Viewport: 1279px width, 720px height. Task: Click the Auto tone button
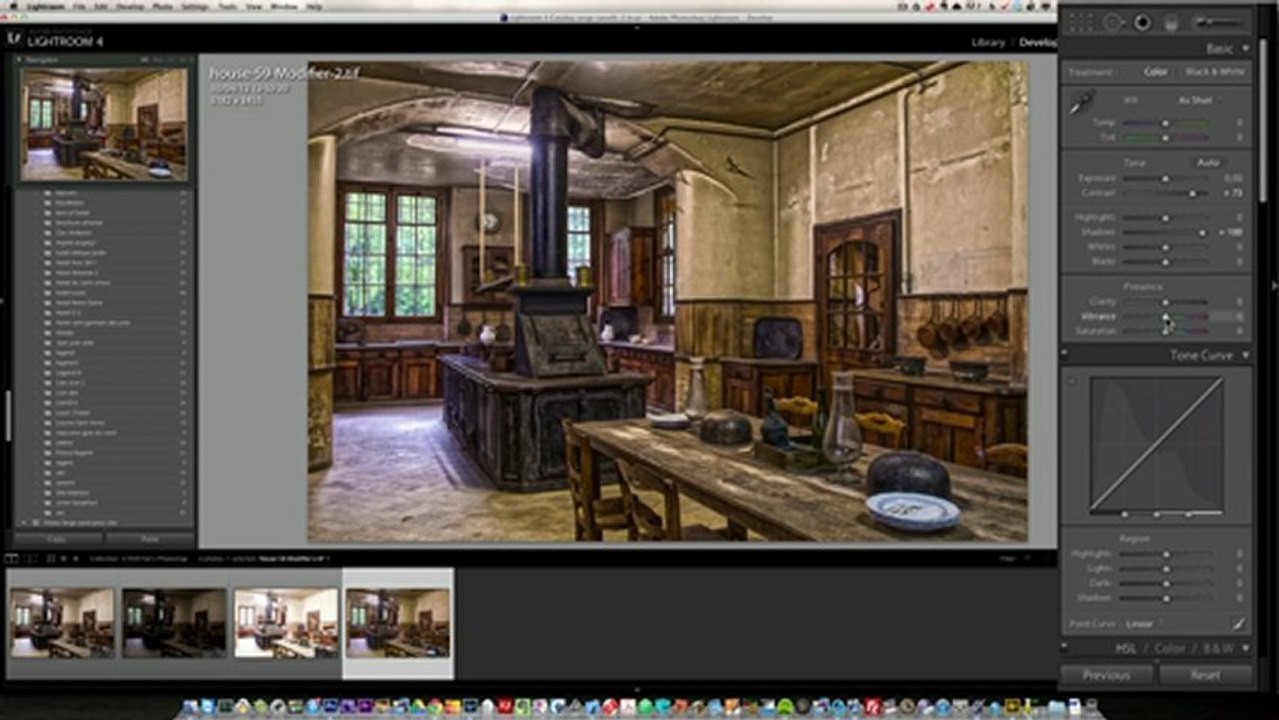coord(1209,162)
